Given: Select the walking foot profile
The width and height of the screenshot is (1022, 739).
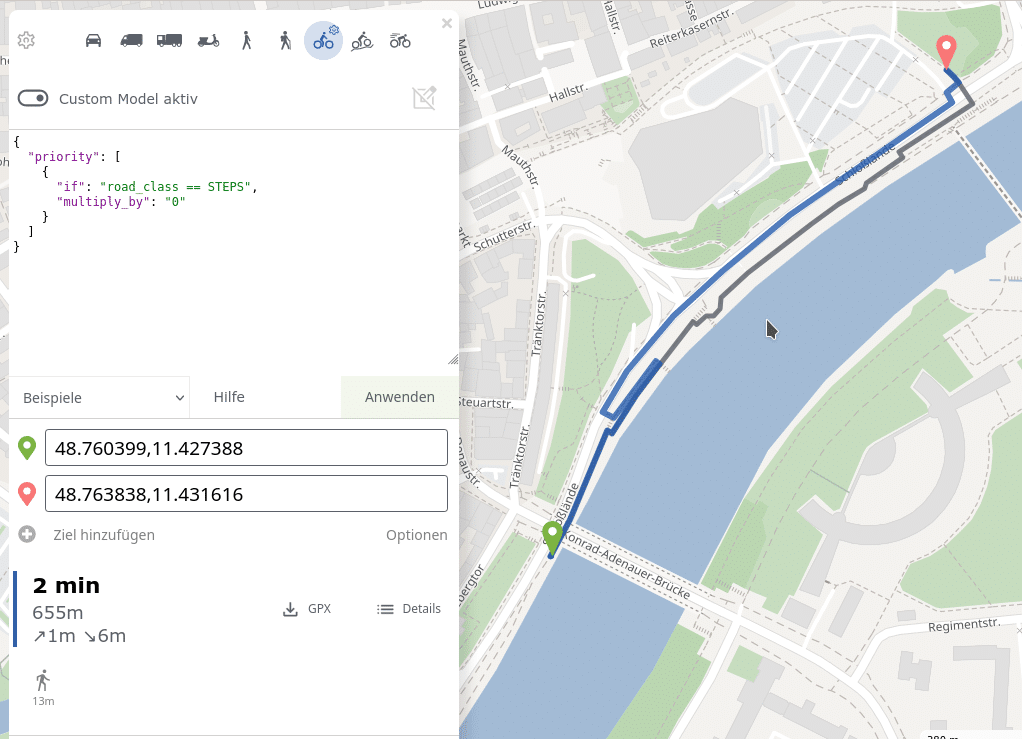Looking at the screenshot, I should (x=246, y=40).
